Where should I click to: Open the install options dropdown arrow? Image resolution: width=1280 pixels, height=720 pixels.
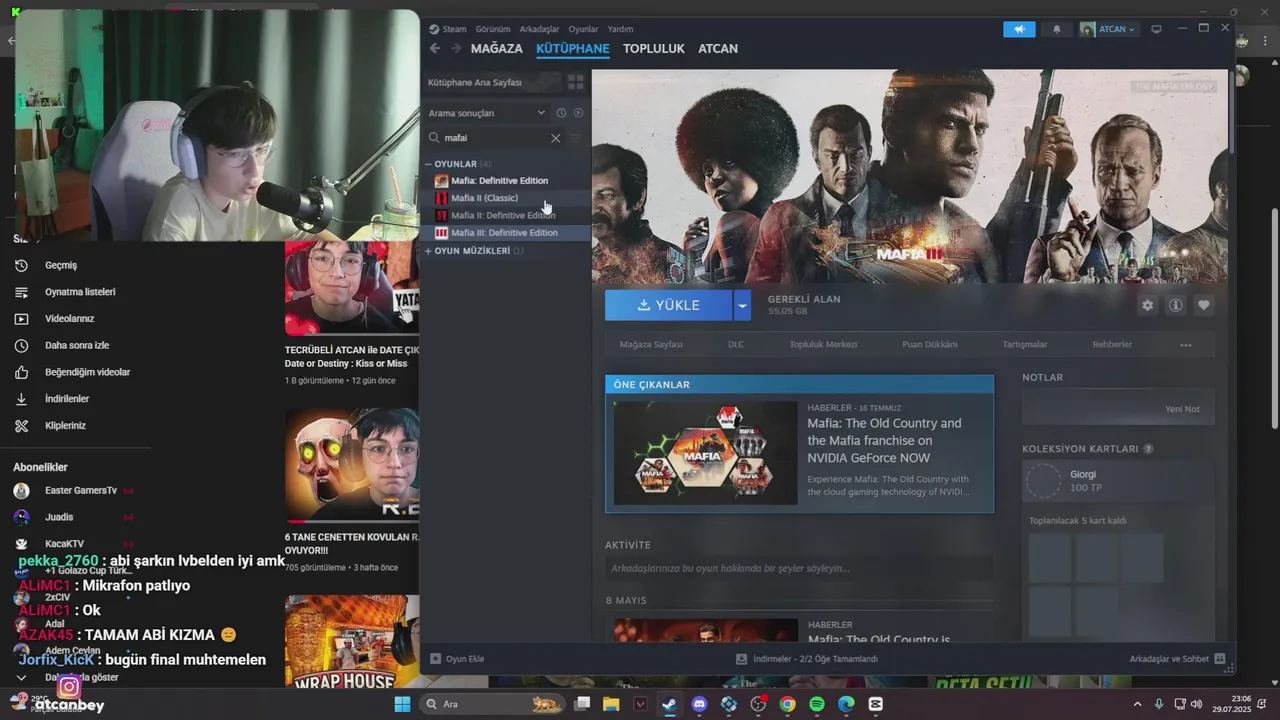(x=742, y=305)
